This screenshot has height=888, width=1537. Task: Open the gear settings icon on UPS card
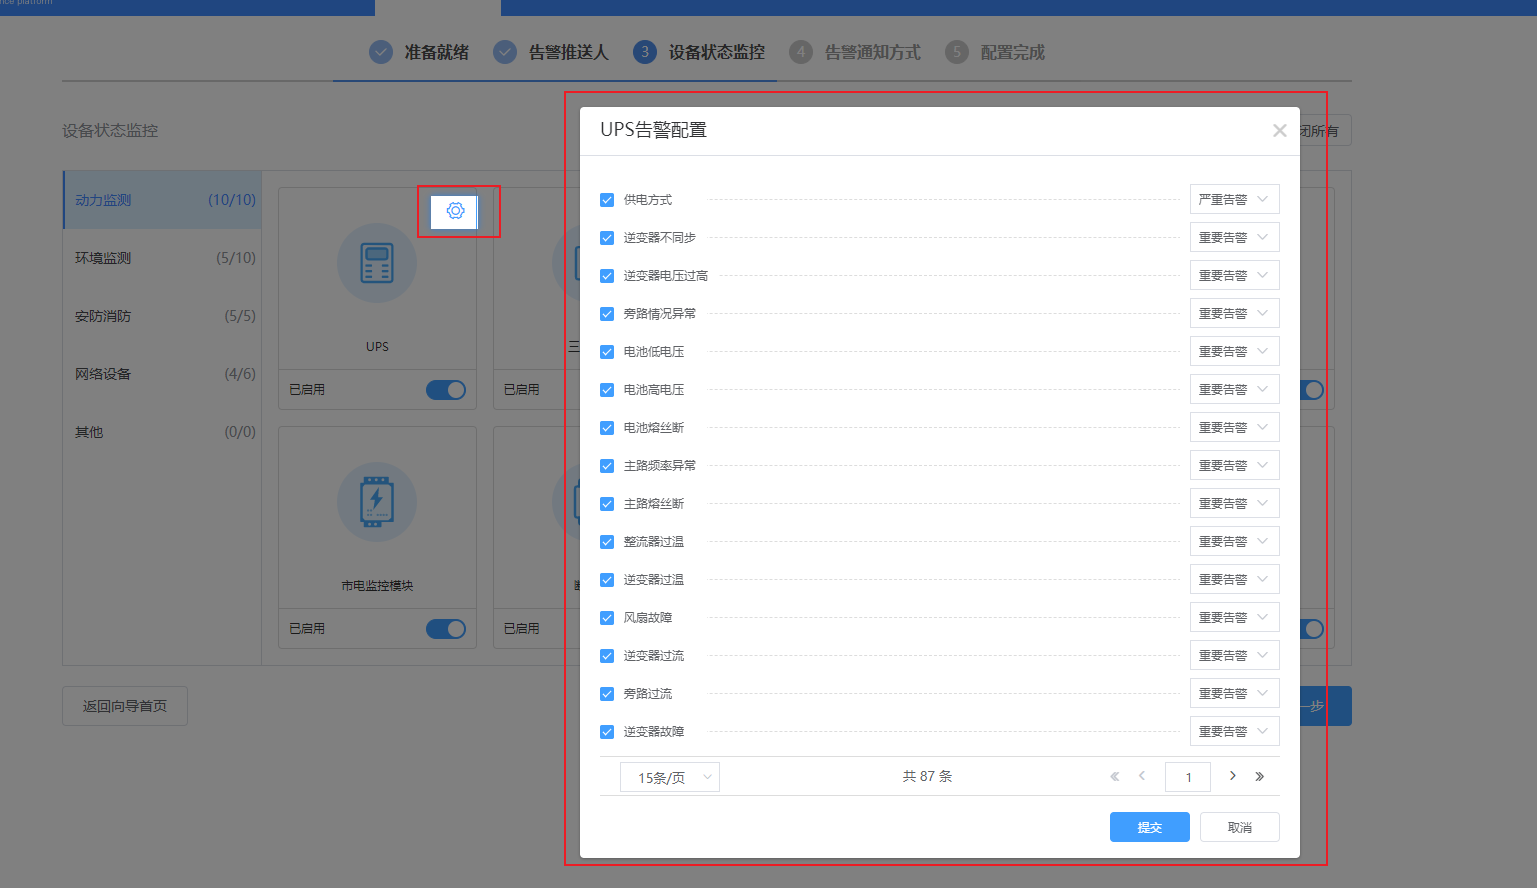(455, 211)
